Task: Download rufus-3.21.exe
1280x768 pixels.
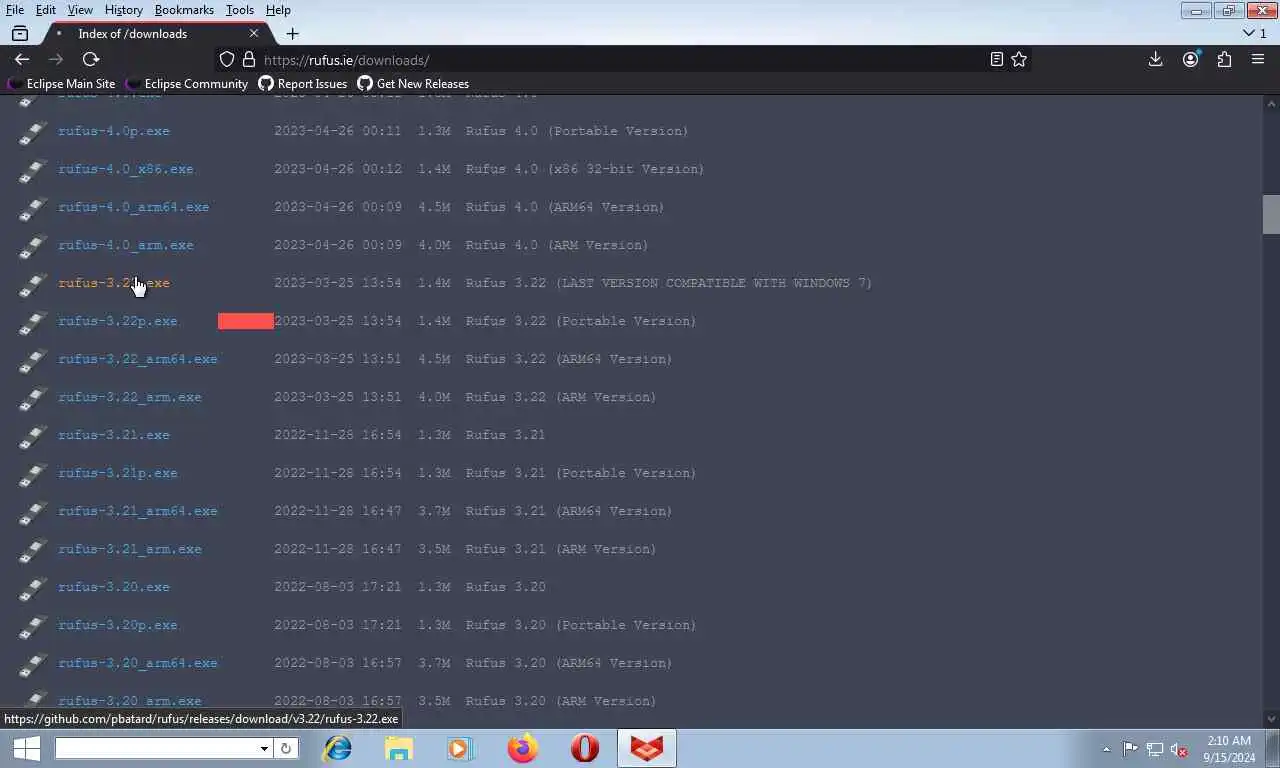Action: [x=114, y=435]
